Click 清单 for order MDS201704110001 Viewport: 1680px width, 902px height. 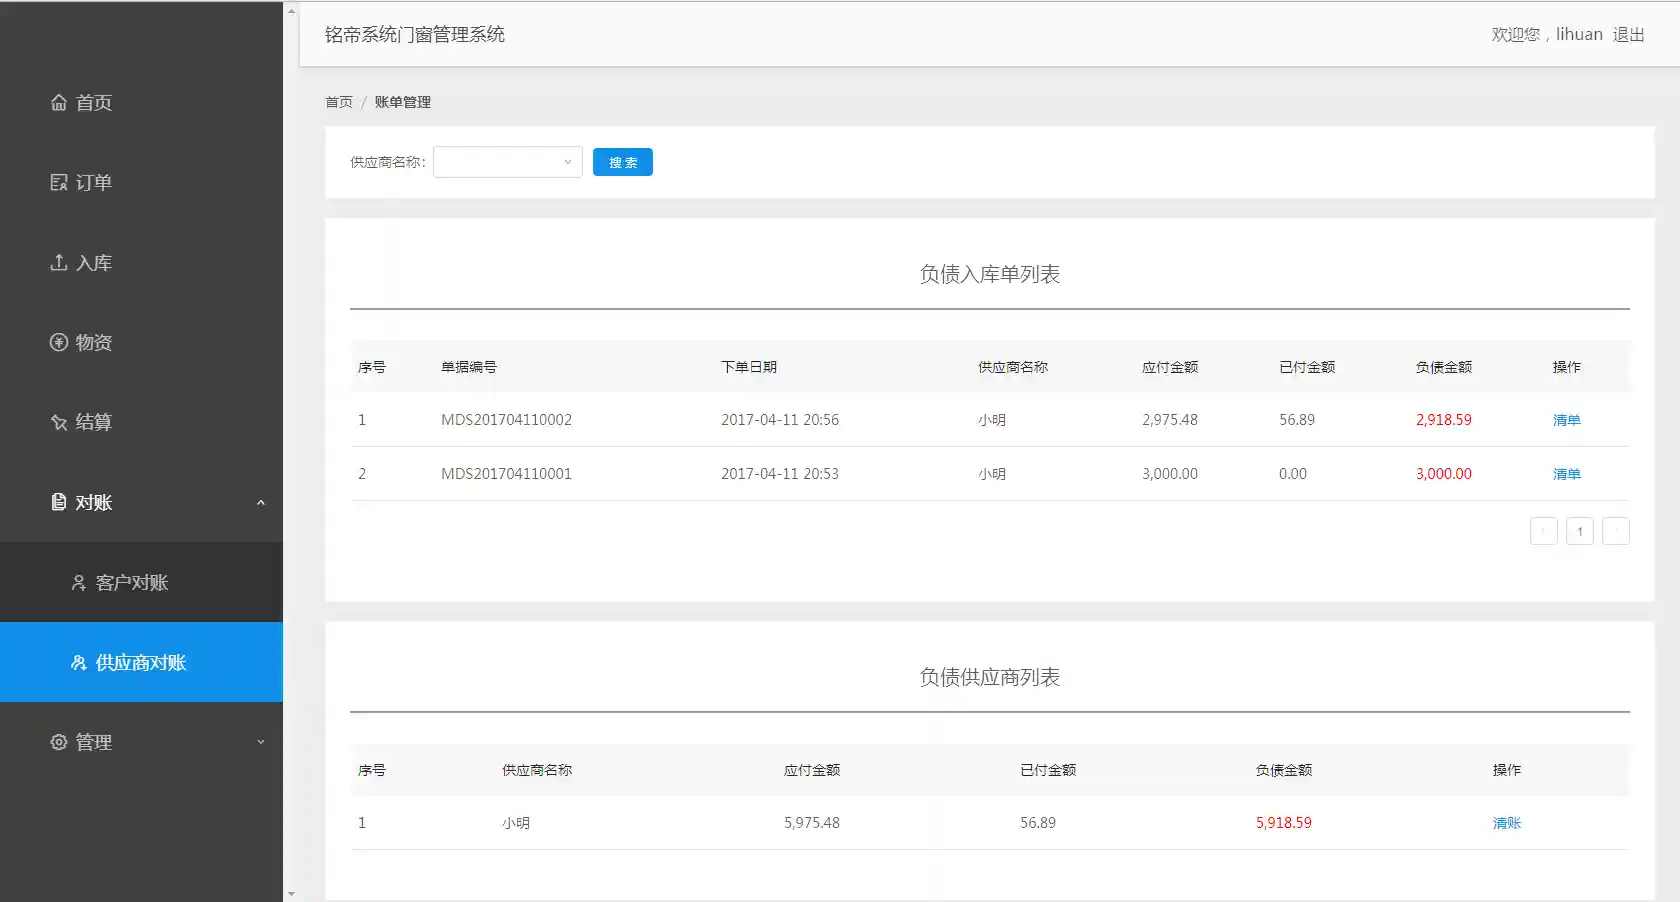click(1566, 474)
